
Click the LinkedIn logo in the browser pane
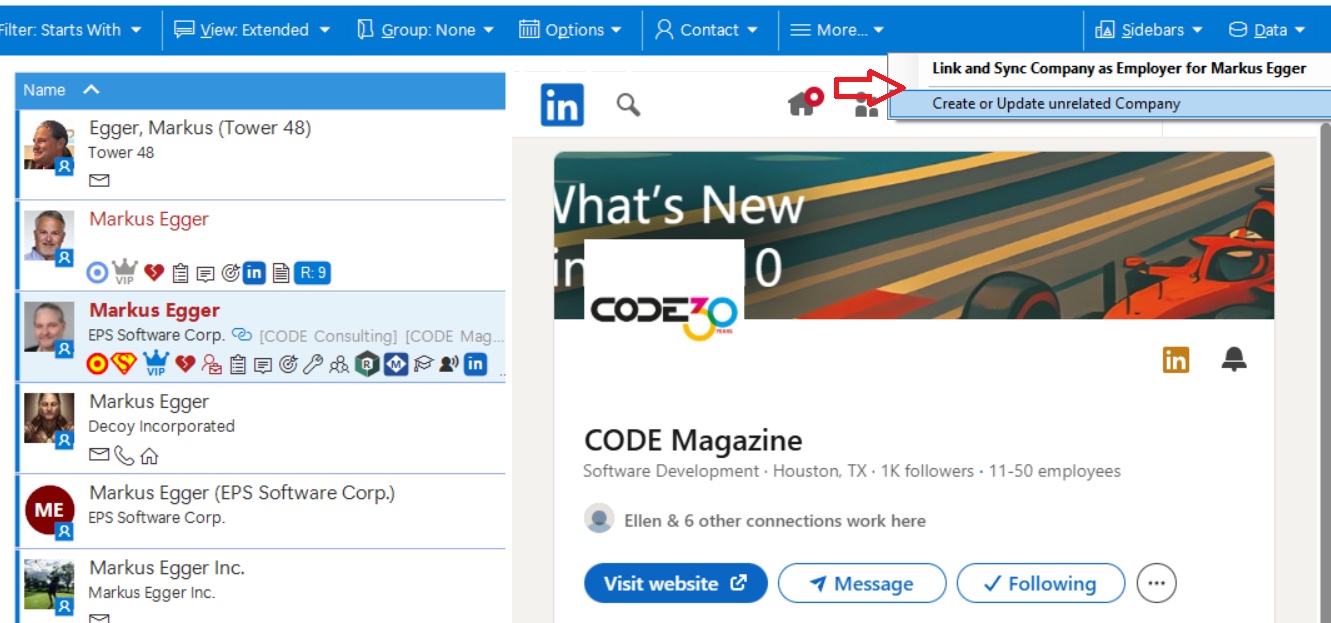[x=562, y=105]
